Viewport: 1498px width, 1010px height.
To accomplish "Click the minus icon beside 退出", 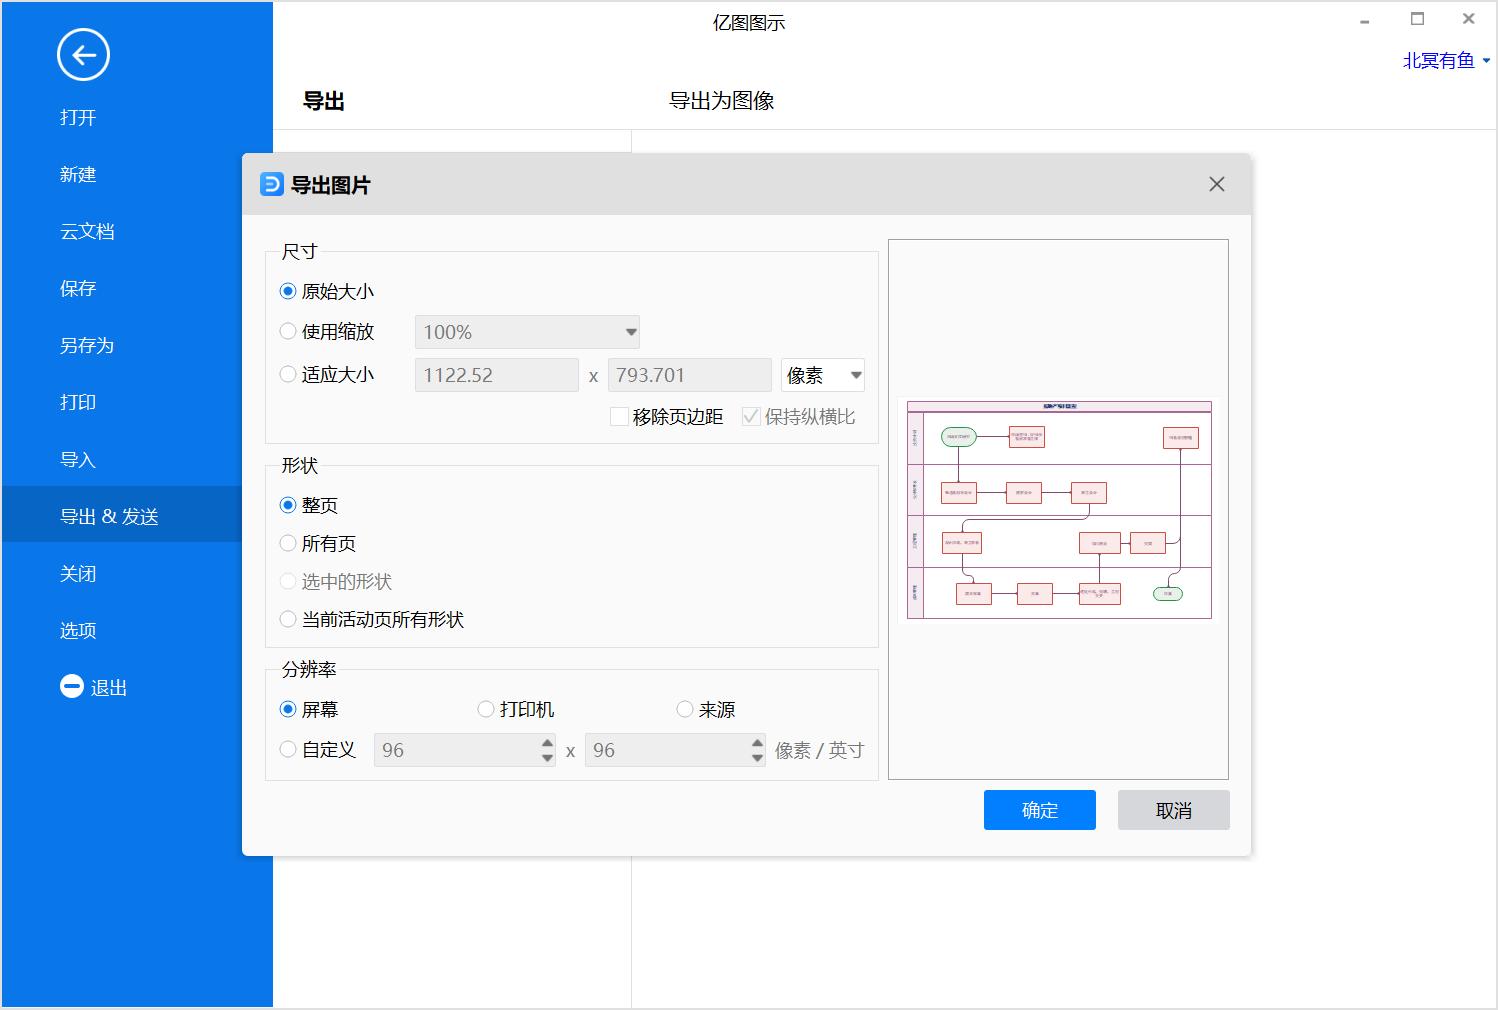I will (71, 686).
